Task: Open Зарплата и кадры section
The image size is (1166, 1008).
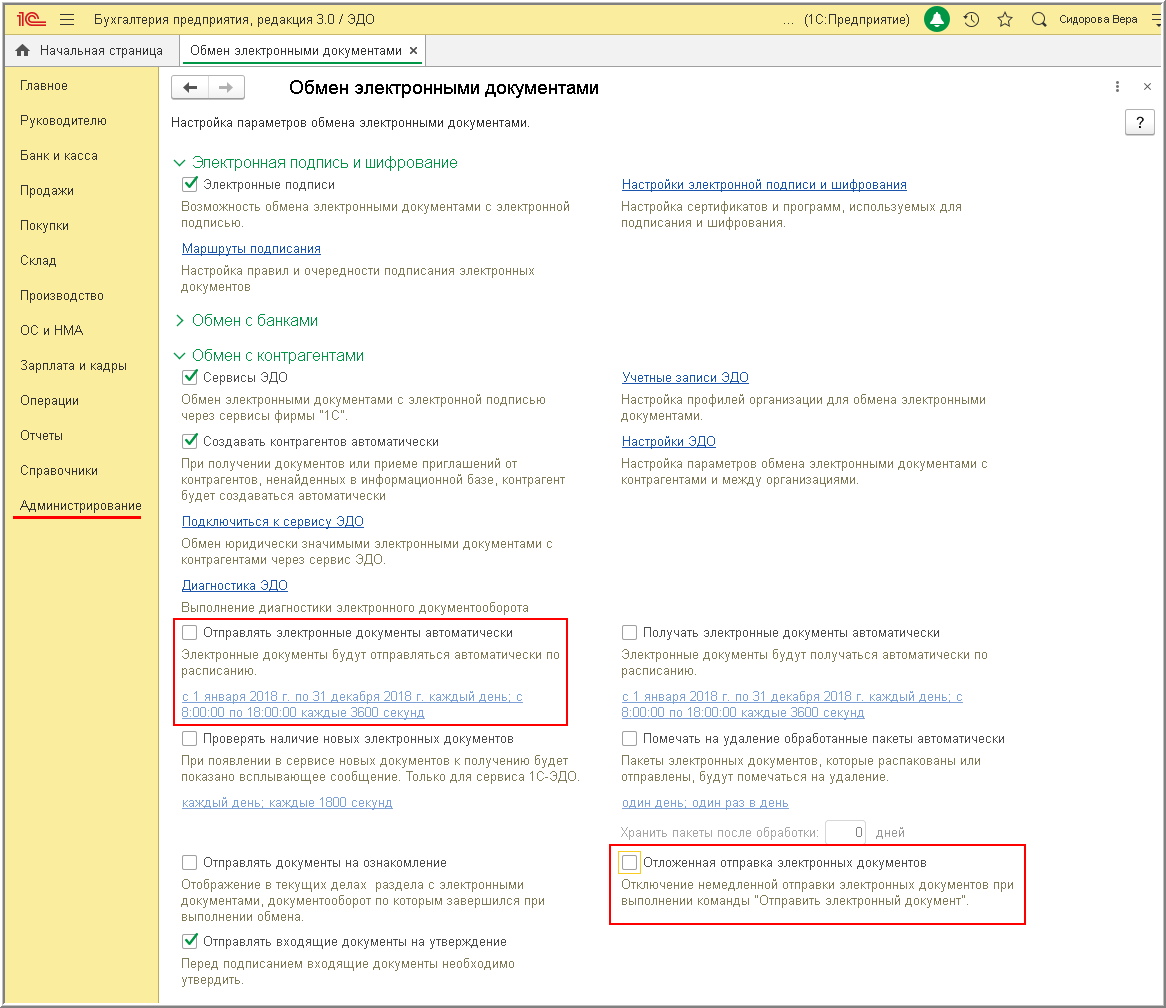Action: (x=73, y=365)
